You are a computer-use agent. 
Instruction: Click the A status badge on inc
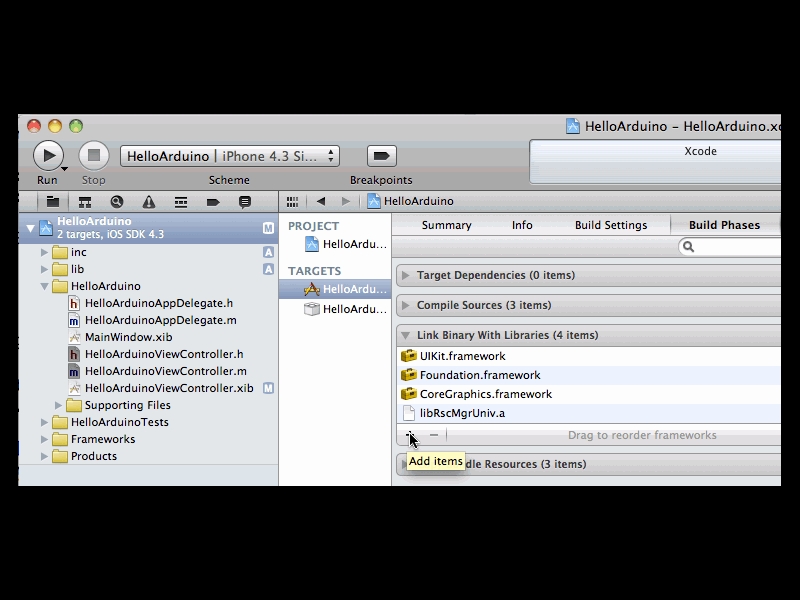[268, 252]
